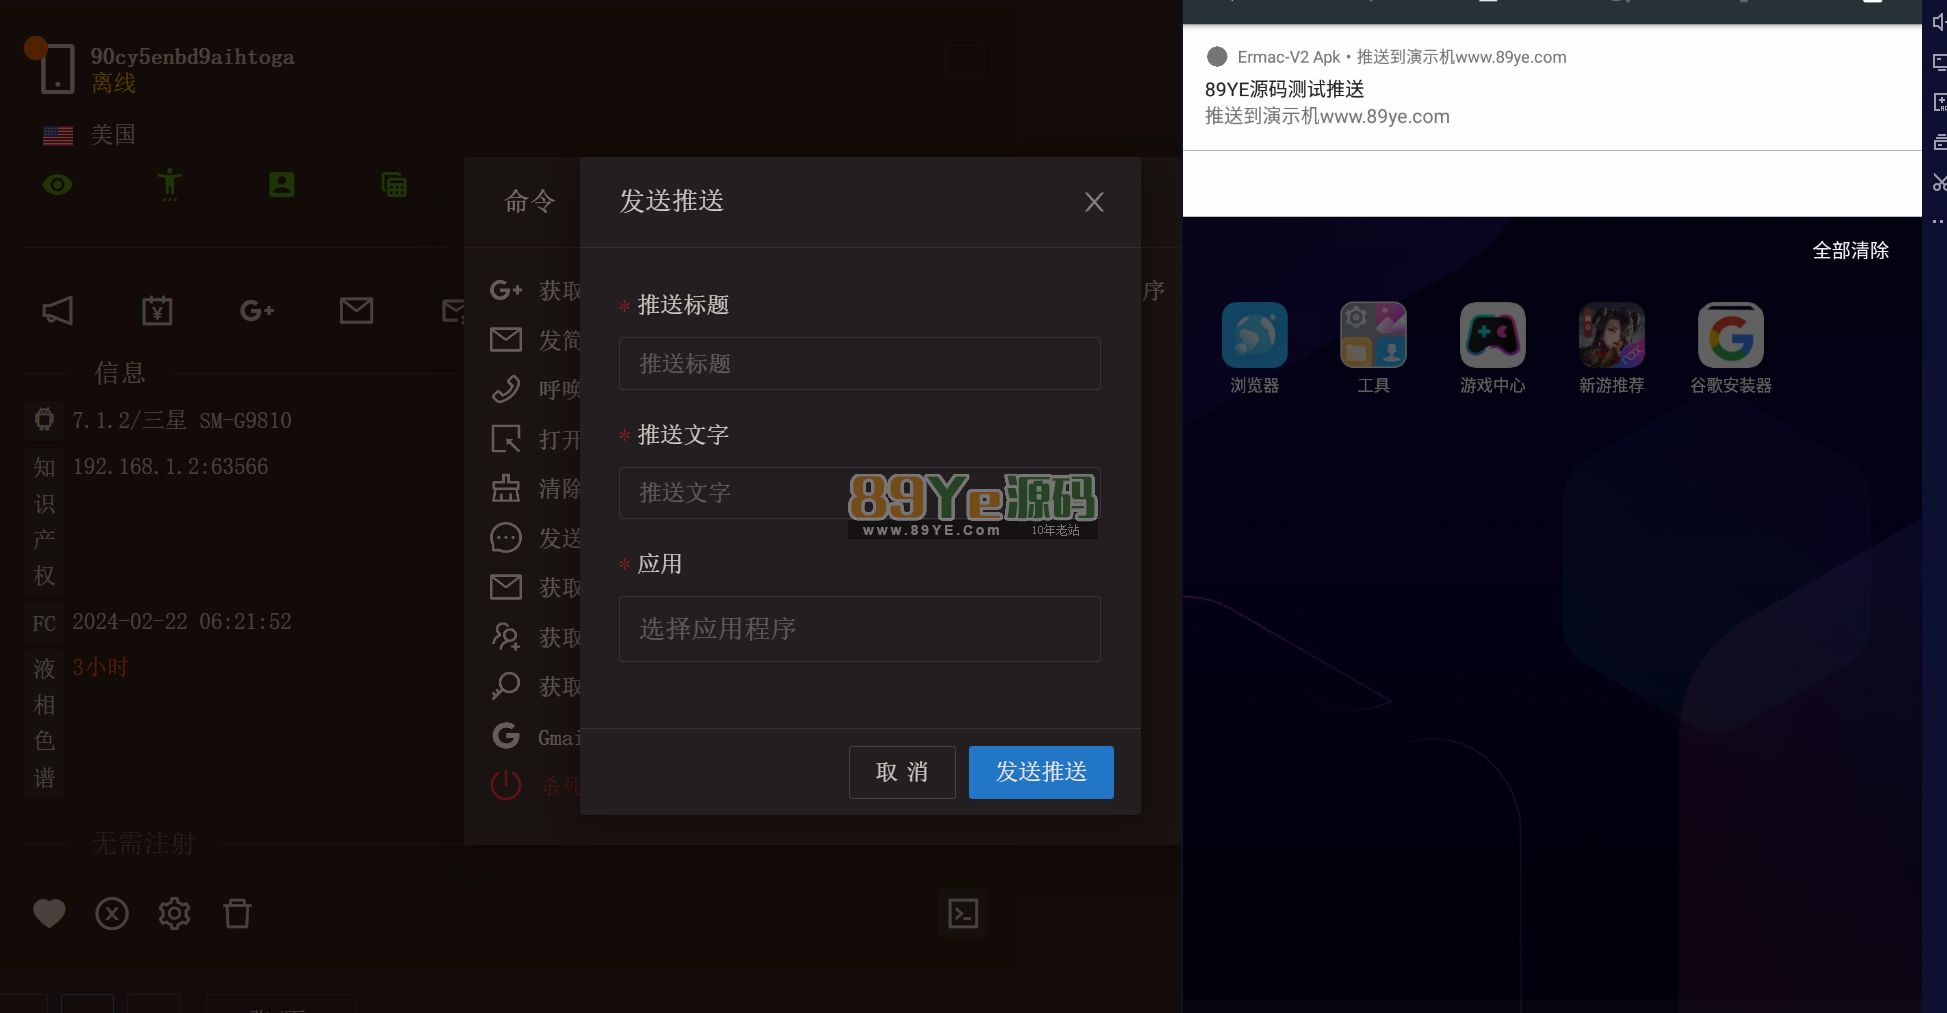Click the red power kill command
Image resolution: width=1947 pixels, height=1013 pixels.
(506, 785)
